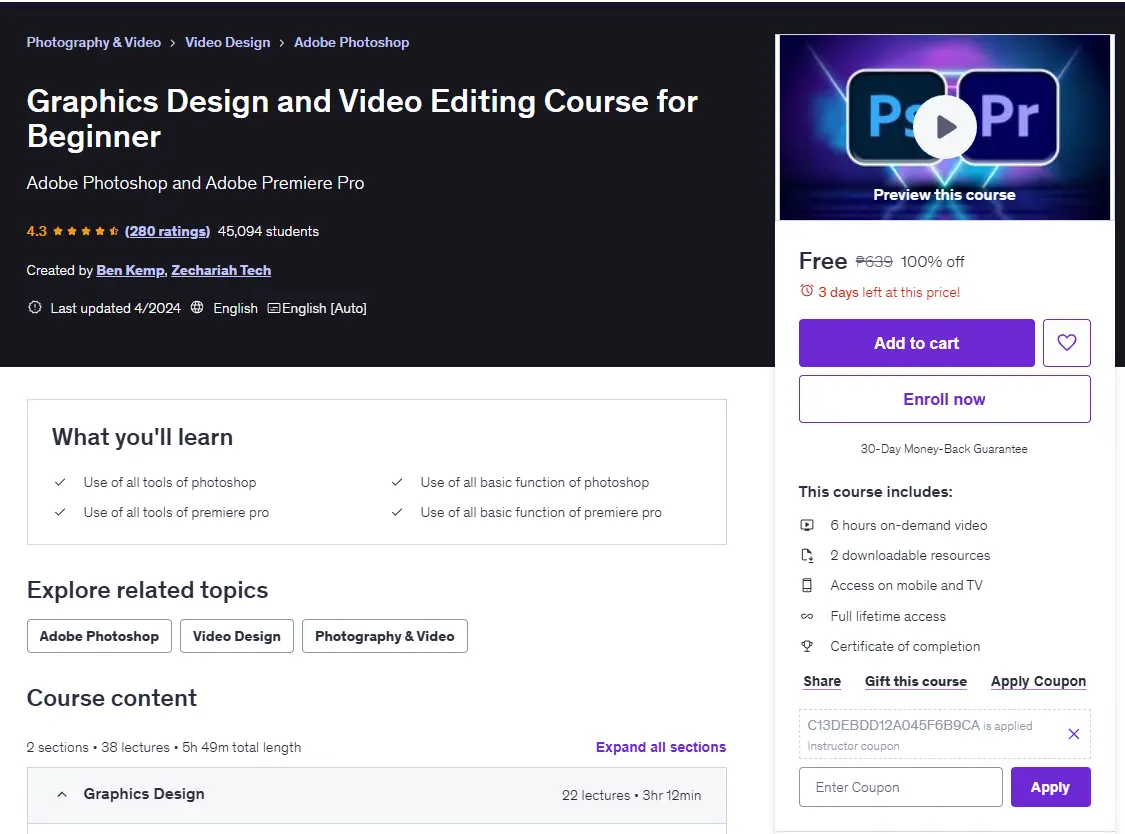Add the course to cart
This screenshot has height=834, width=1125.
(916, 343)
